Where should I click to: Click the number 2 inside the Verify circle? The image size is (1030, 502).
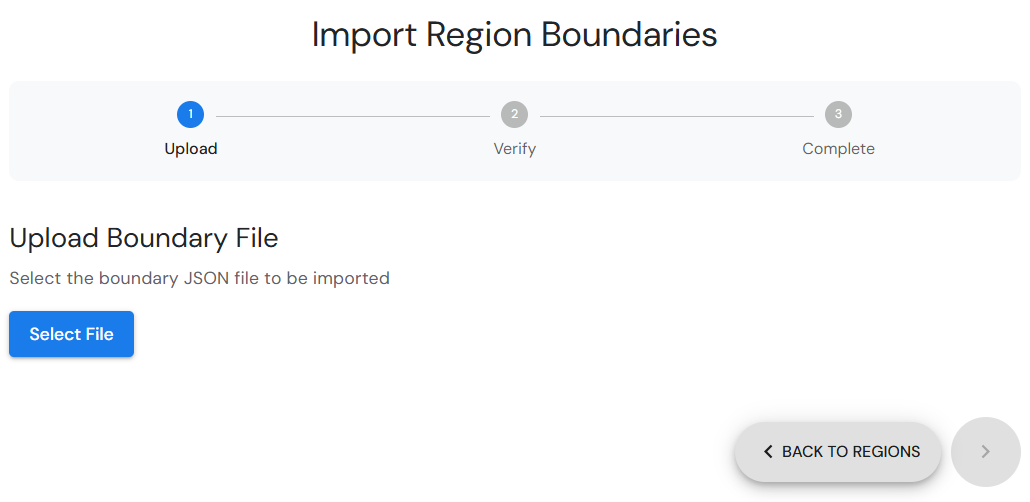click(x=514, y=114)
